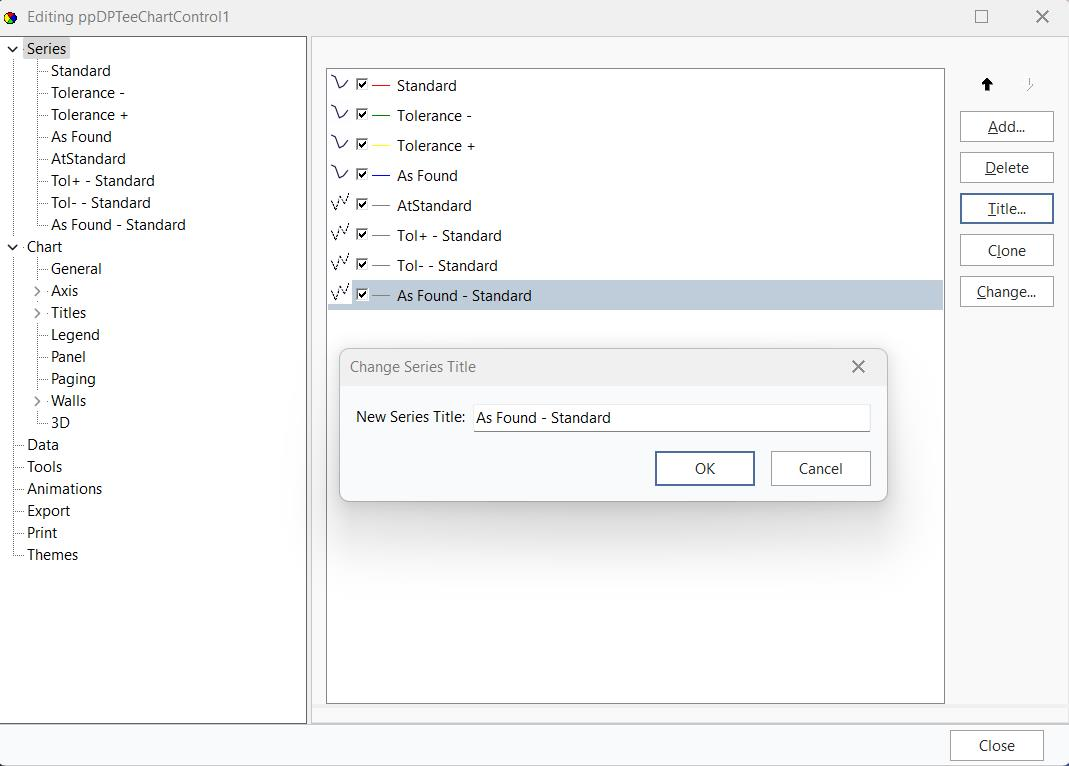1069x766 pixels.
Task: Uncheck the Standard series checkbox
Action: pyautogui.click(x=362, y=85)
